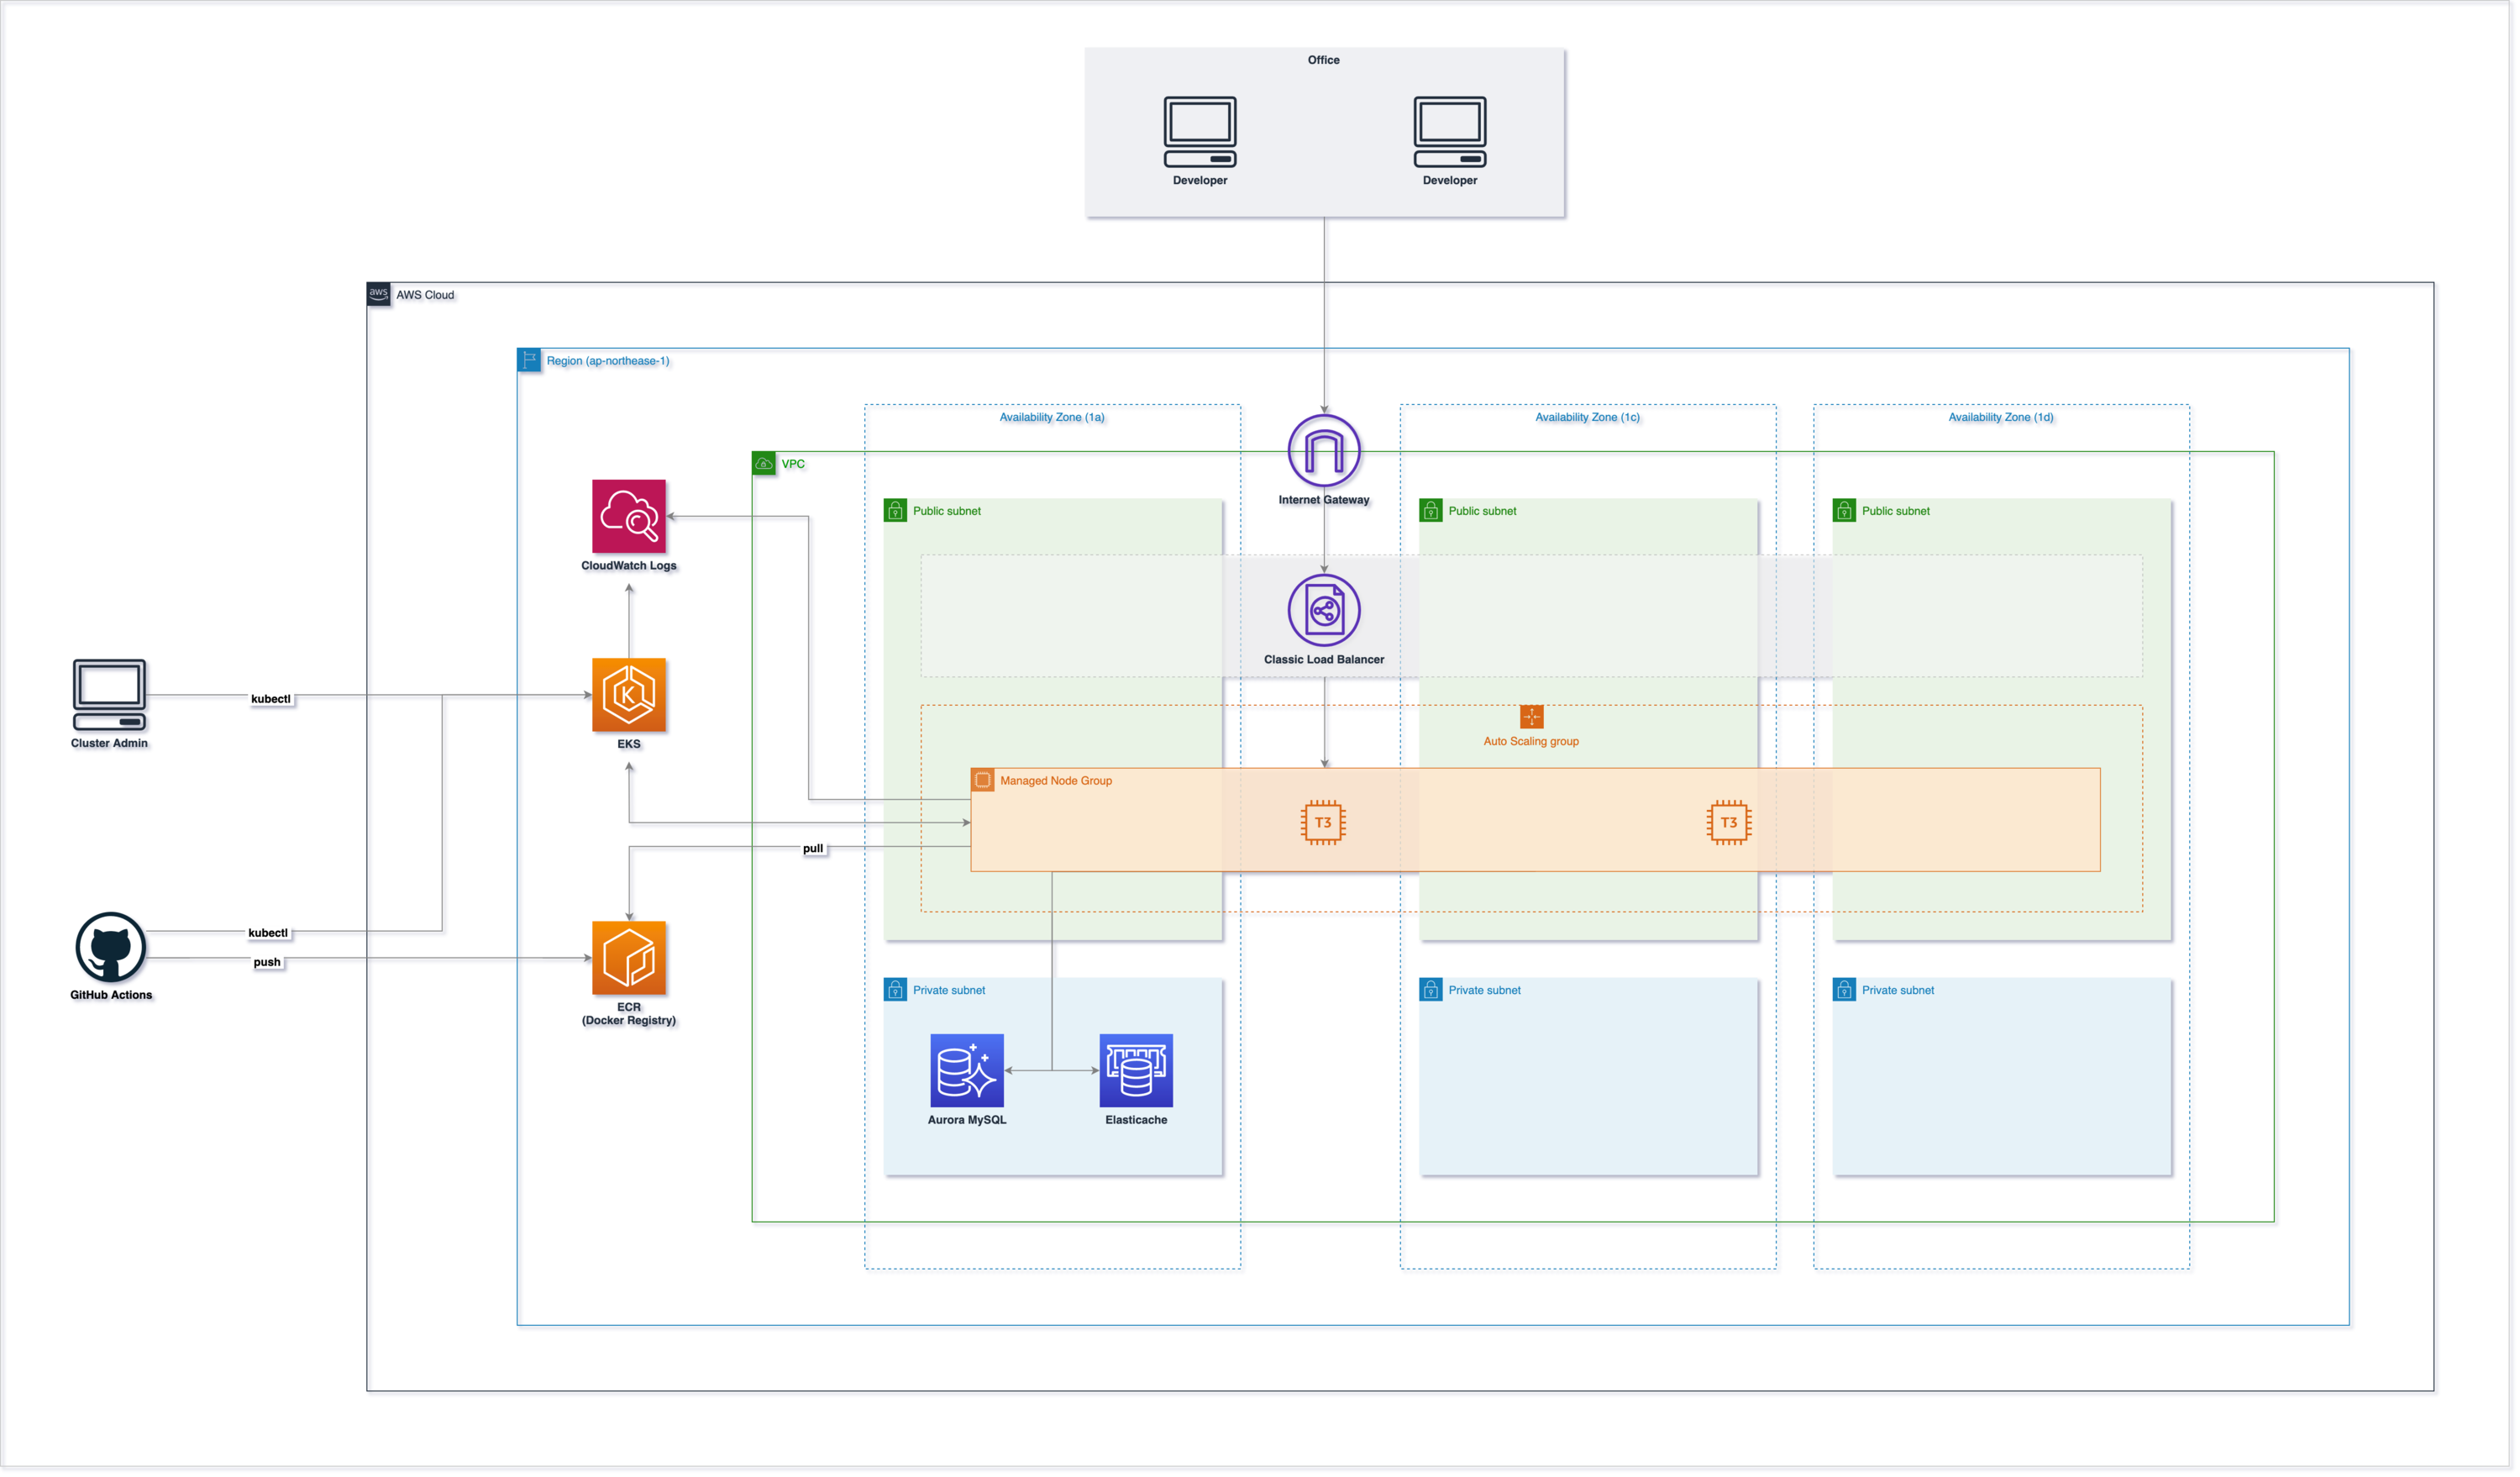Select the VPC group icon

pyautogui.click(x=764, y=464)
